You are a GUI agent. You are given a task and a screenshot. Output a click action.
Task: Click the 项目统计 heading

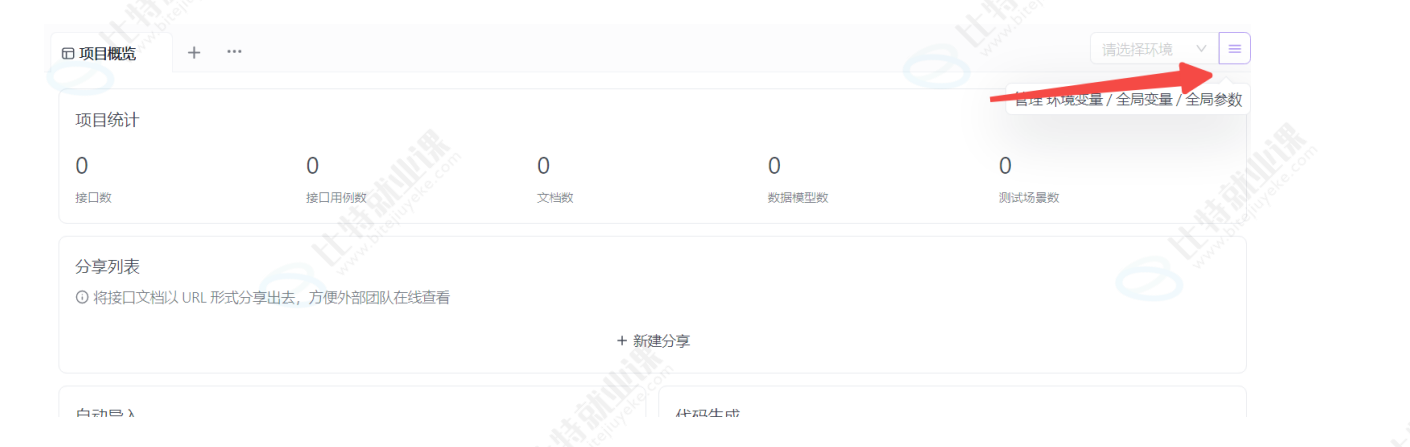click(107, 120)
